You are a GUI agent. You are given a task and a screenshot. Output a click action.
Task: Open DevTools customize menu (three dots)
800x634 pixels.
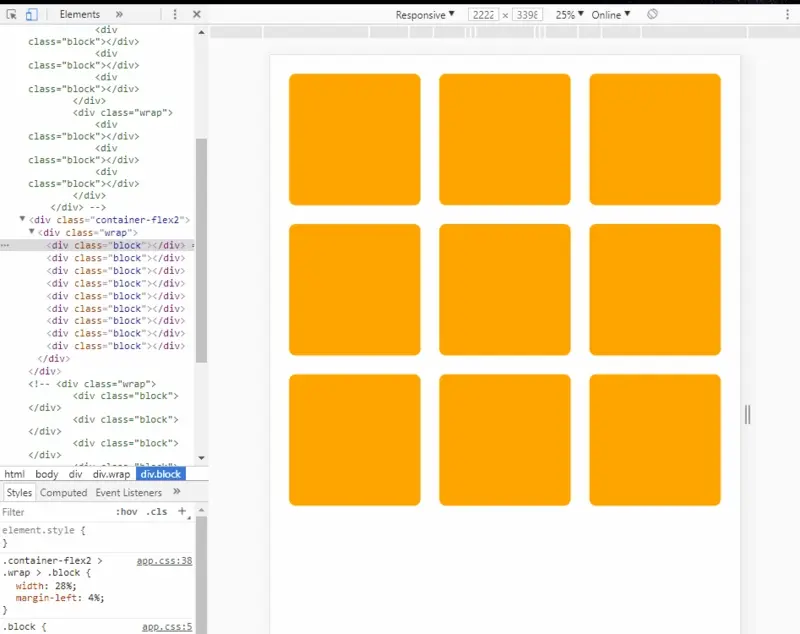175,14
